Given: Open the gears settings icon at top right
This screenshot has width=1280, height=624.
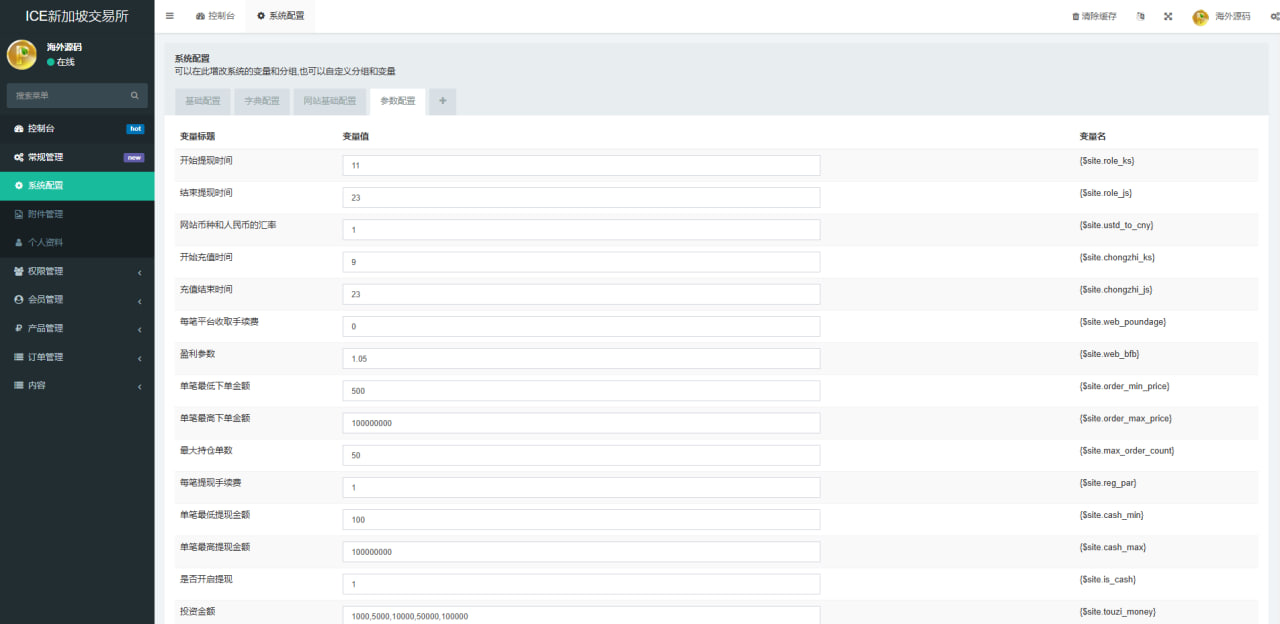Looking at the screenshot, I should 1274,17.
